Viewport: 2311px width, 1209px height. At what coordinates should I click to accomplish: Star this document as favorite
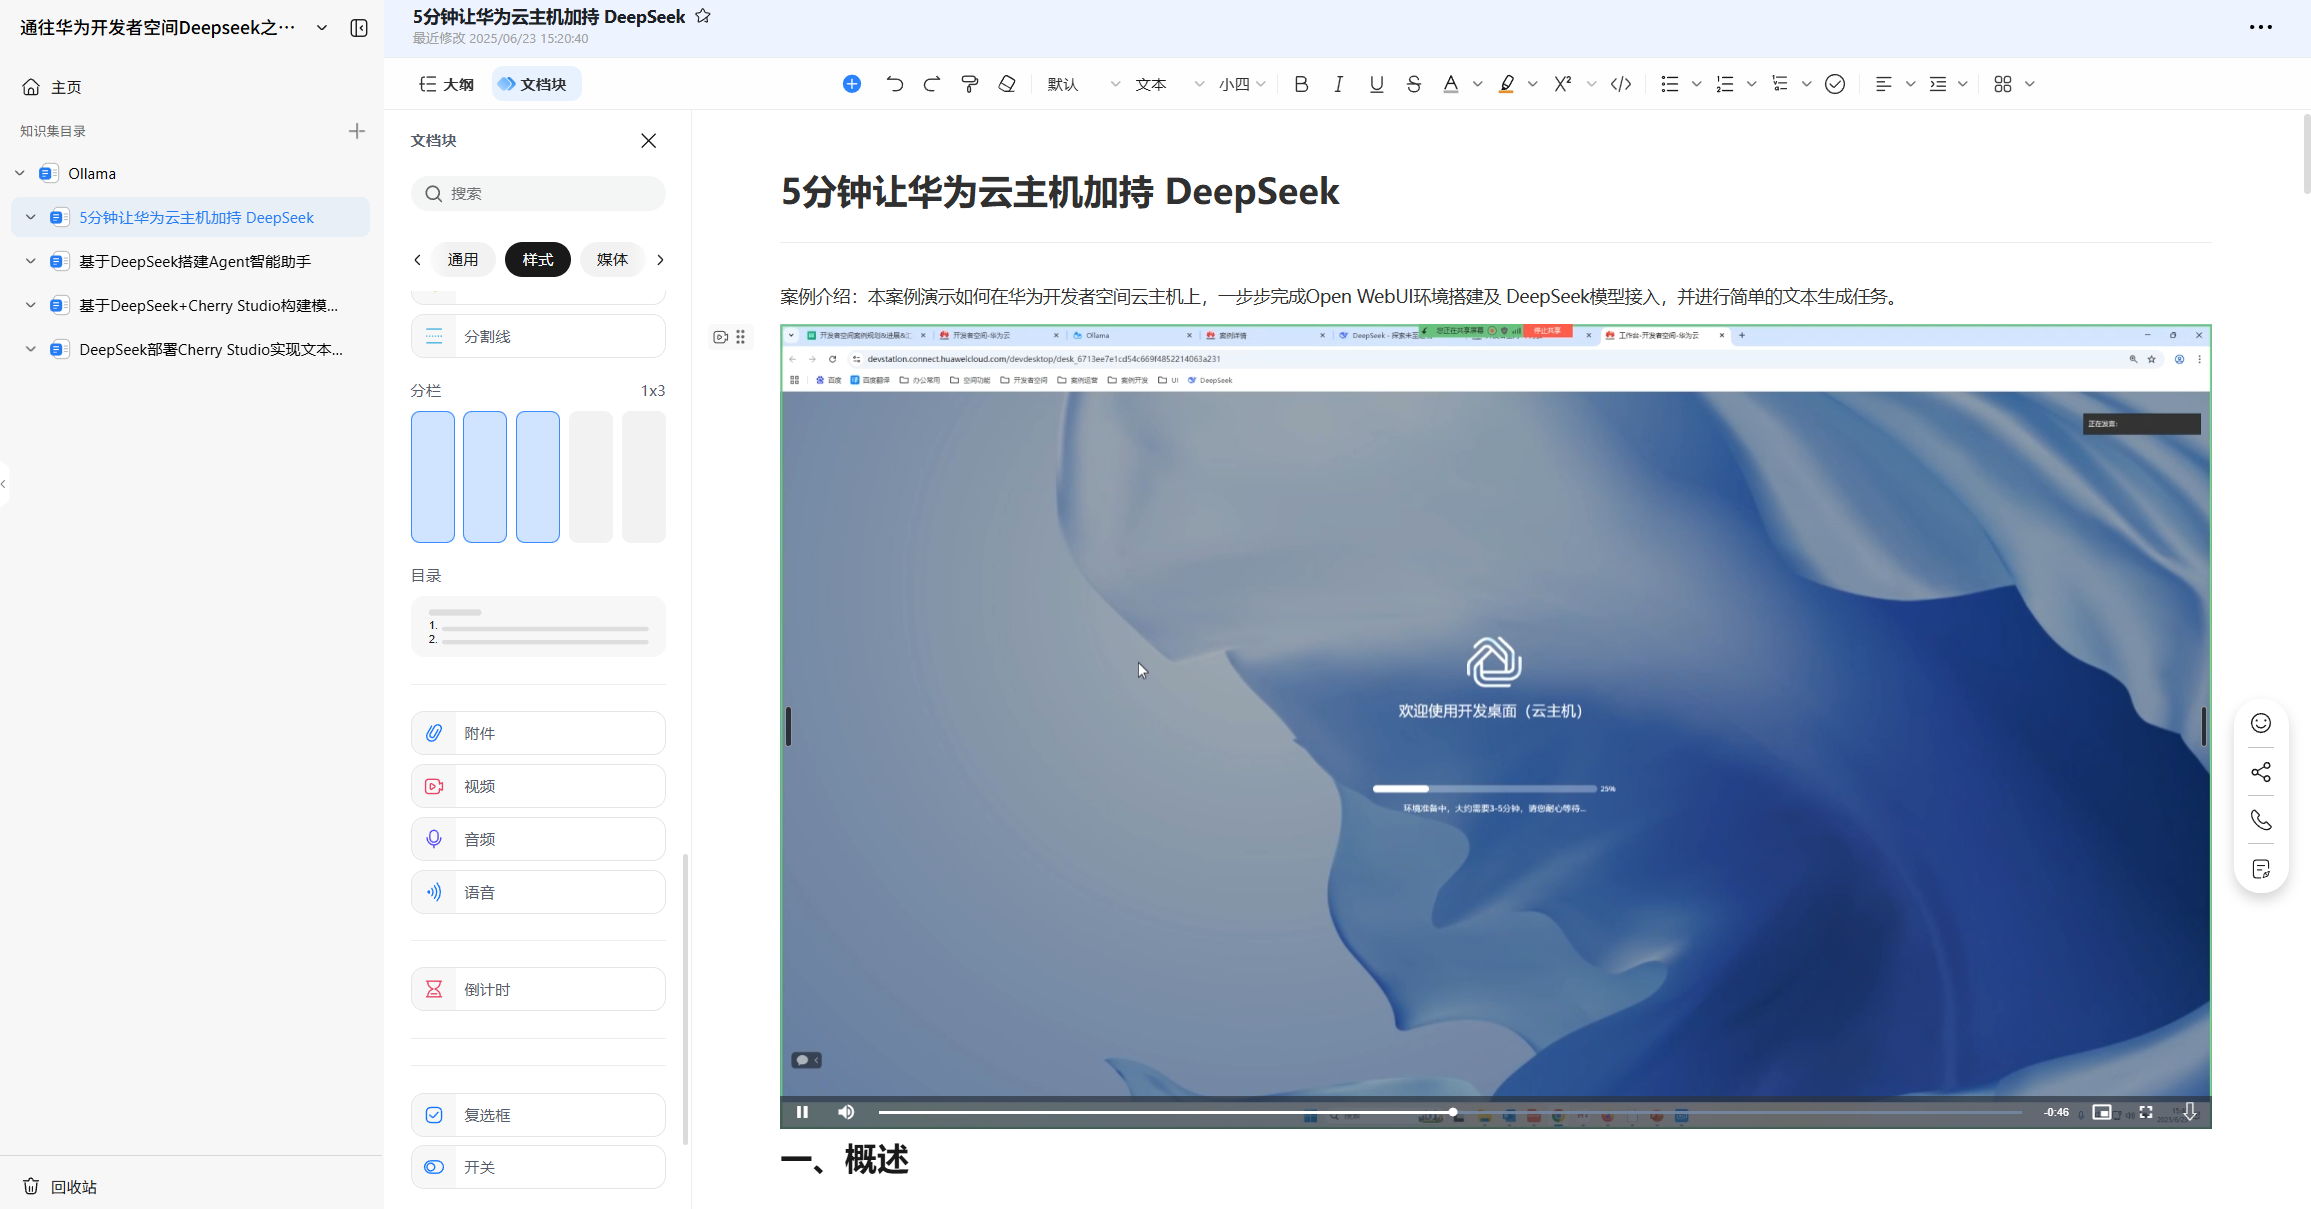click(x=703, y=16)
